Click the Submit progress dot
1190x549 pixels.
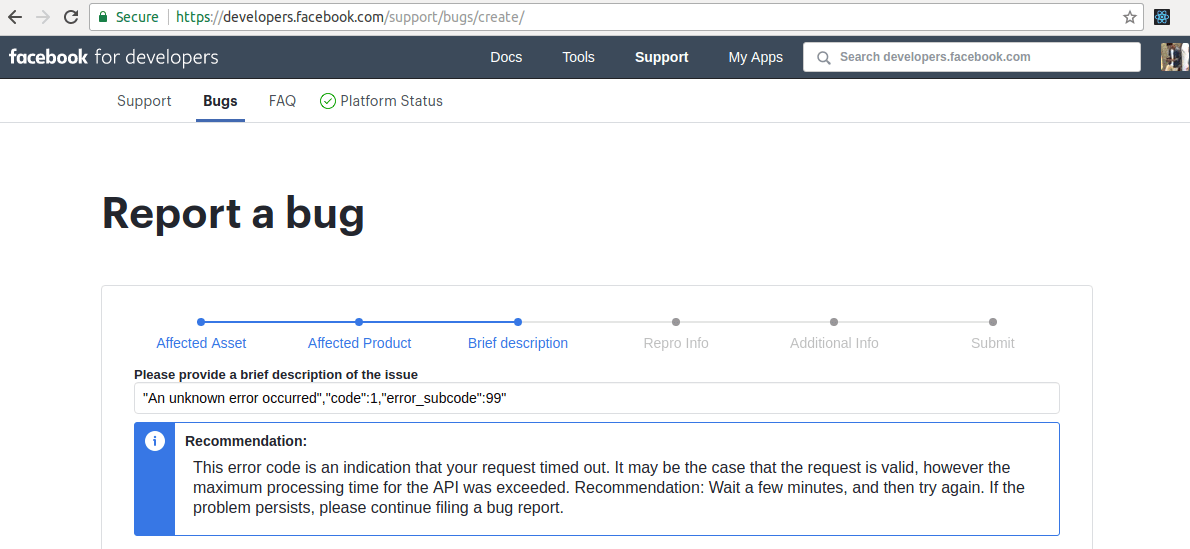tap(993, 322)
